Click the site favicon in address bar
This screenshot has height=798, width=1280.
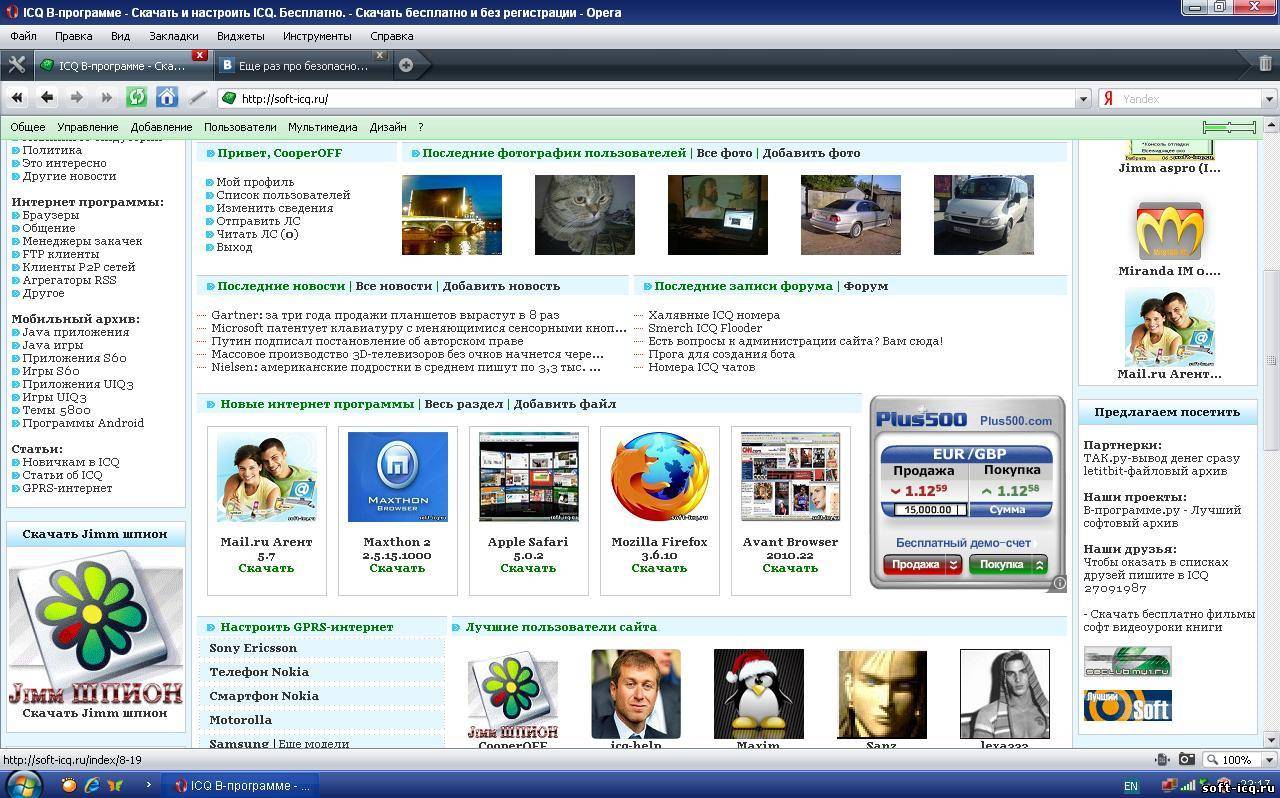pyautogui.click(x=229, y=98)
